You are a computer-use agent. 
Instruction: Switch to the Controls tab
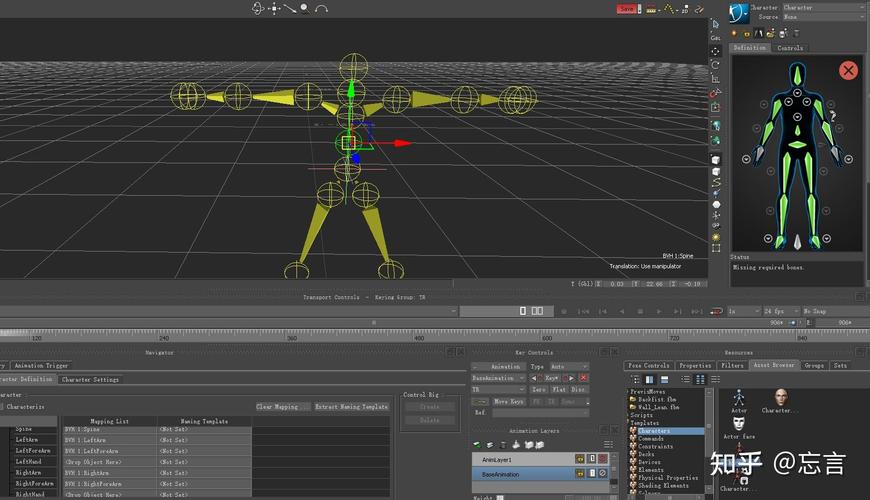tap(790, 48)
